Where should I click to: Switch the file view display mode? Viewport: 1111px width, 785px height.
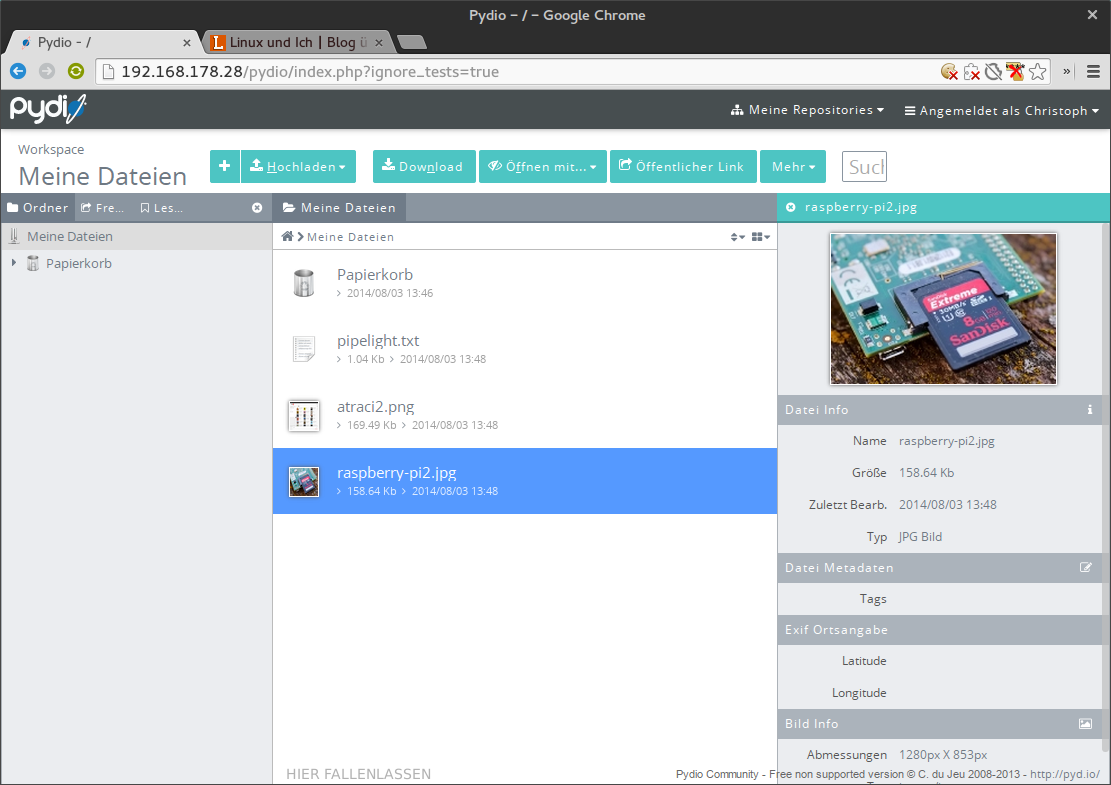click(761, 237)
